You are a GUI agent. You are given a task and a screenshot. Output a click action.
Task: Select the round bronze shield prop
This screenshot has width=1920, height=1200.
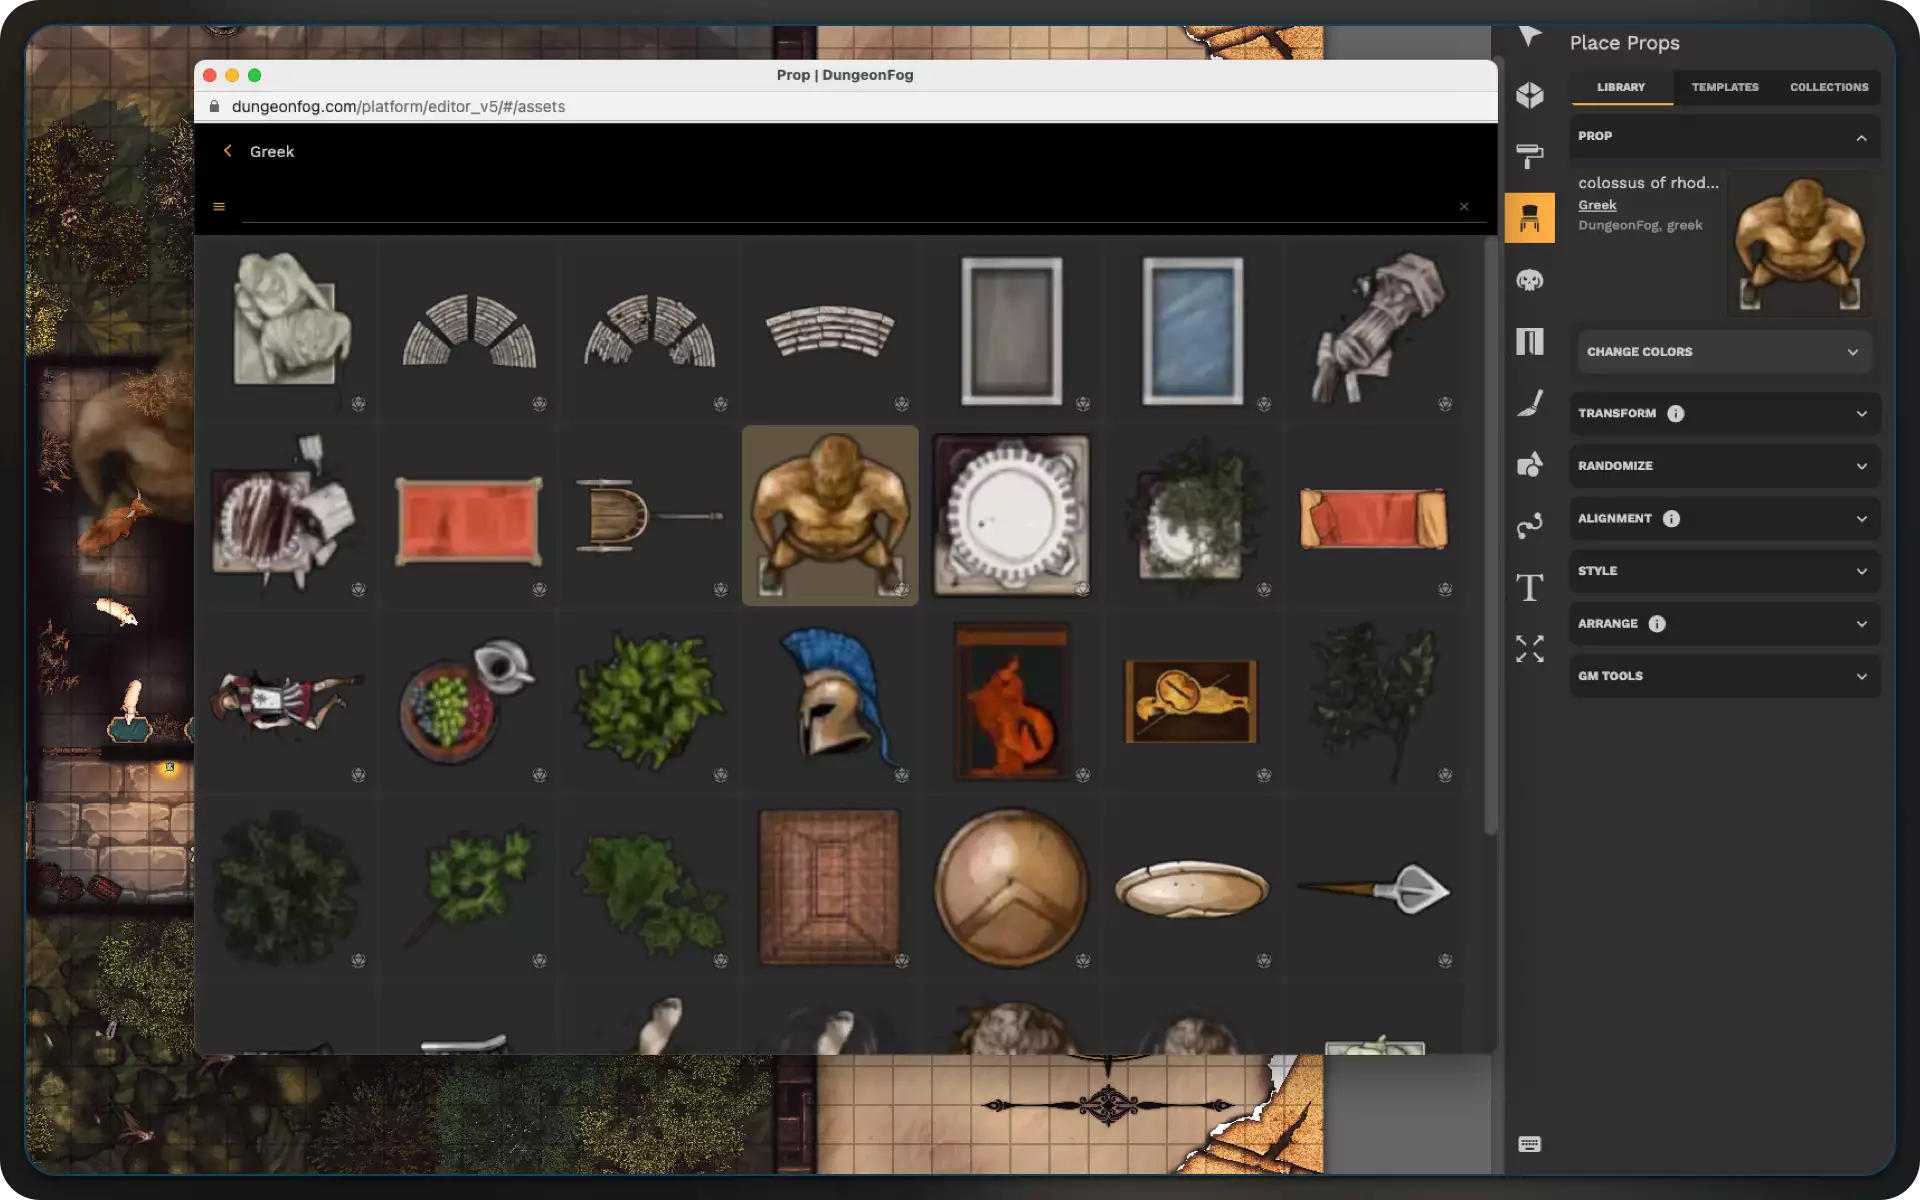1011,886
